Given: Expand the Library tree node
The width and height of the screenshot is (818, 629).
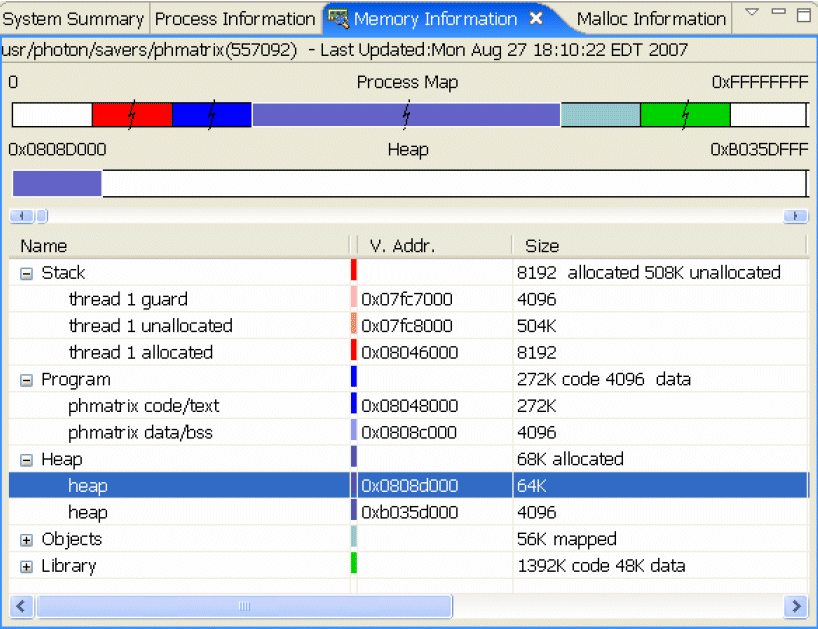Looking at the screenshot, I should (26, 565).
